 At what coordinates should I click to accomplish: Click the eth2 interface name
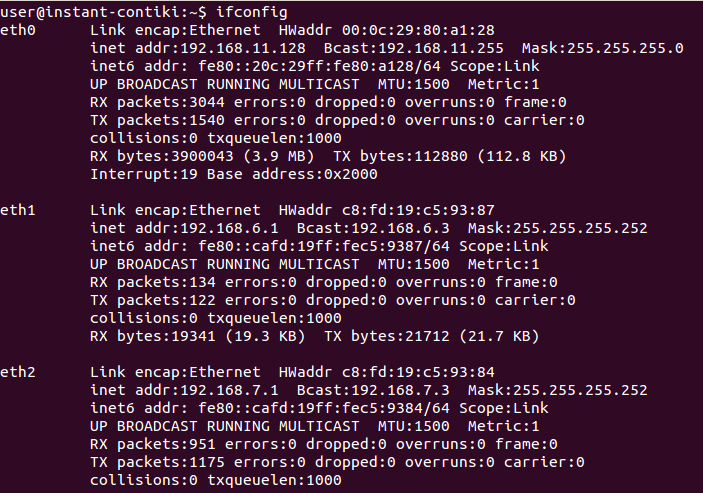[x=18, y=372]
